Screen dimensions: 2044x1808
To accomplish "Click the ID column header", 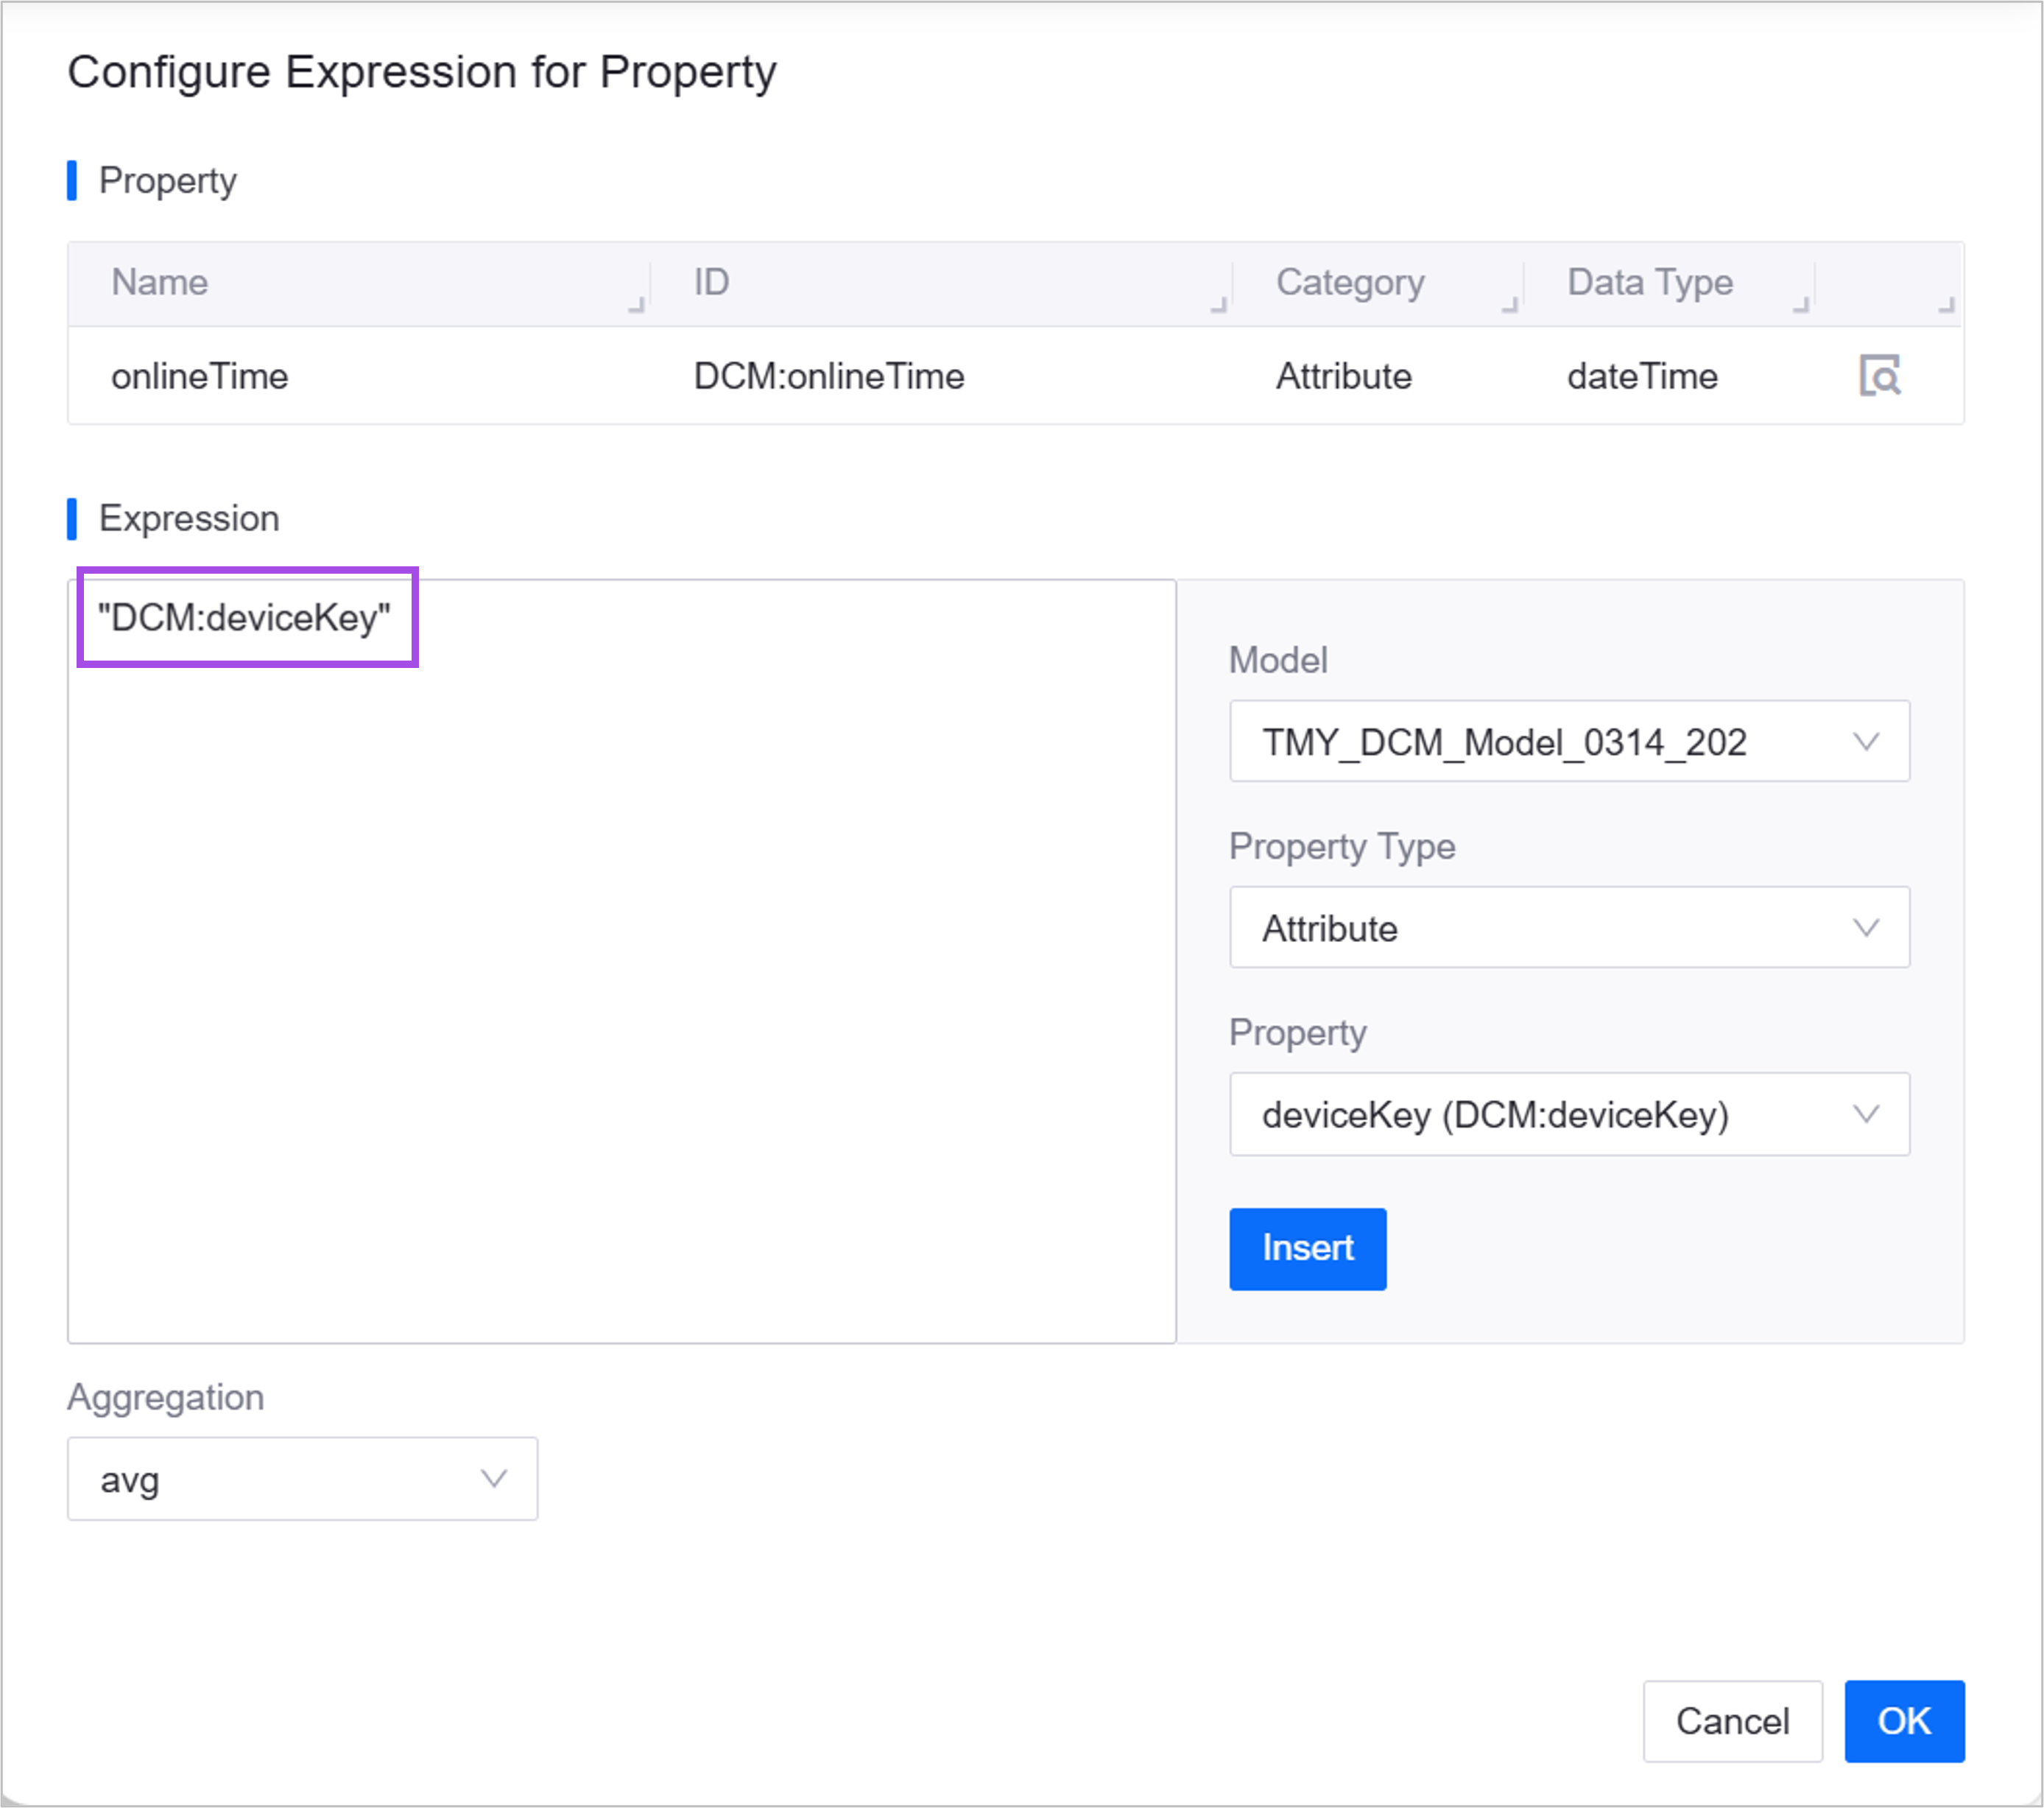I will pos(711,283).
